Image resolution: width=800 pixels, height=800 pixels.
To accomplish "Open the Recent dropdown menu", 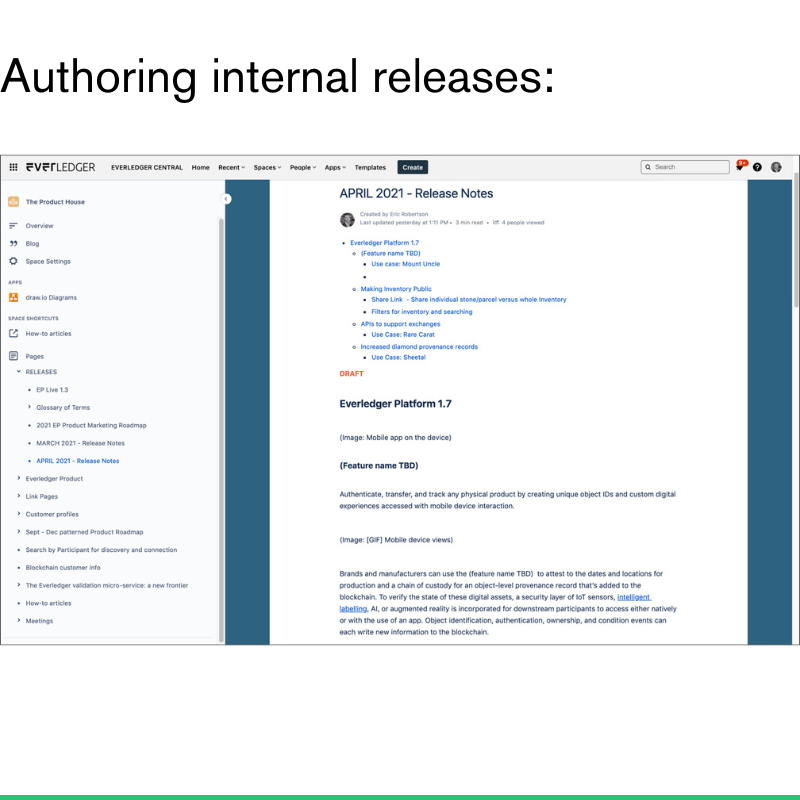I will point(232,167).
